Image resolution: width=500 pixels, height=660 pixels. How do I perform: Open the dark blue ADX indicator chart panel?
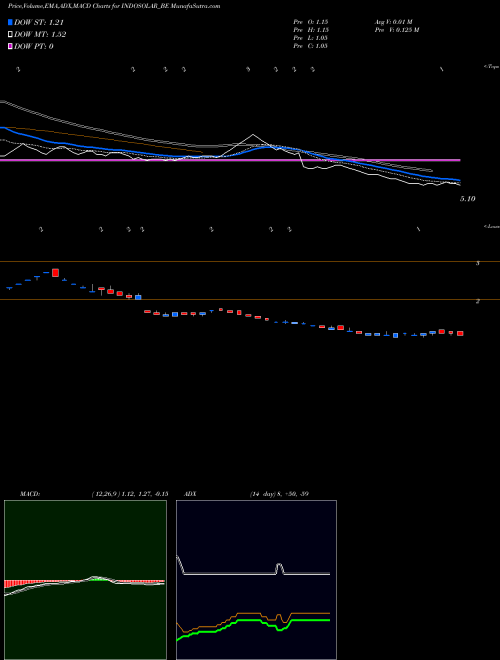tap(256, 580)
